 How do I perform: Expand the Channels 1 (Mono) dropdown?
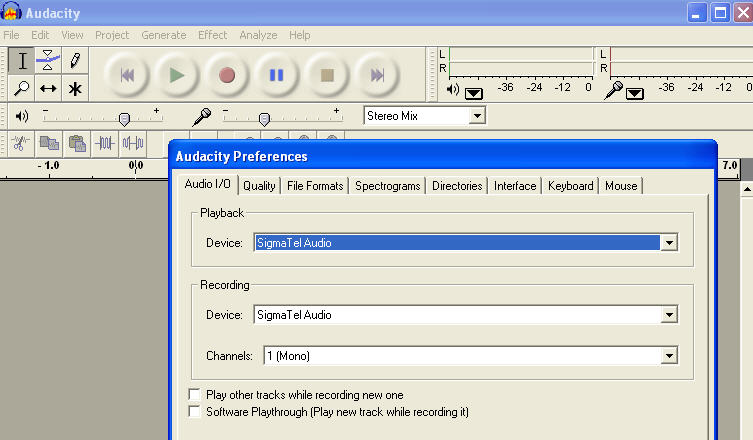point(668,356)
